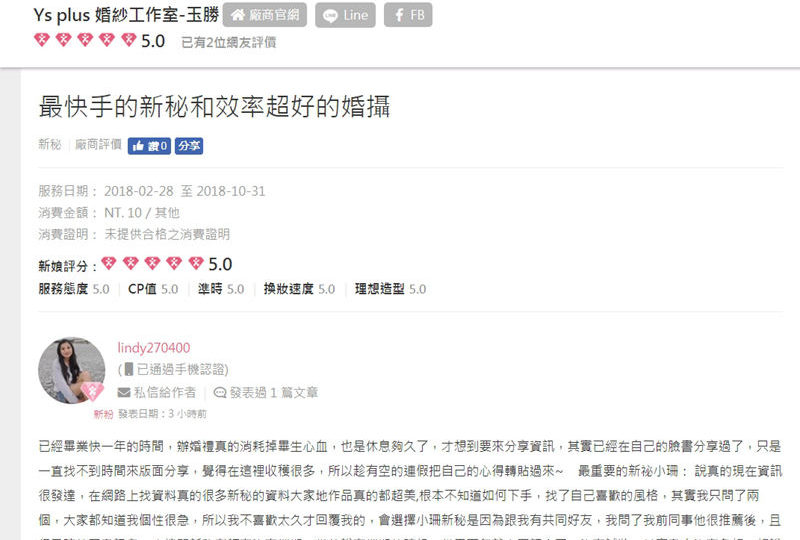Open the 新秘 category link

[x=49, y=144]
